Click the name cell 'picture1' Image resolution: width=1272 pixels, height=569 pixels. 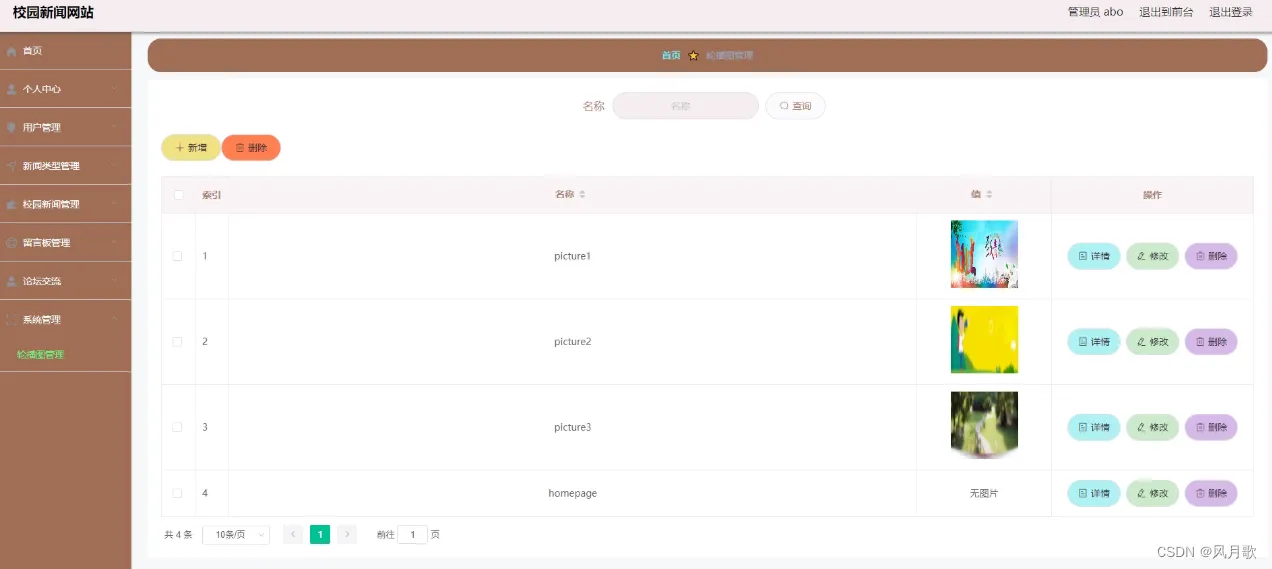pos(573,256)
